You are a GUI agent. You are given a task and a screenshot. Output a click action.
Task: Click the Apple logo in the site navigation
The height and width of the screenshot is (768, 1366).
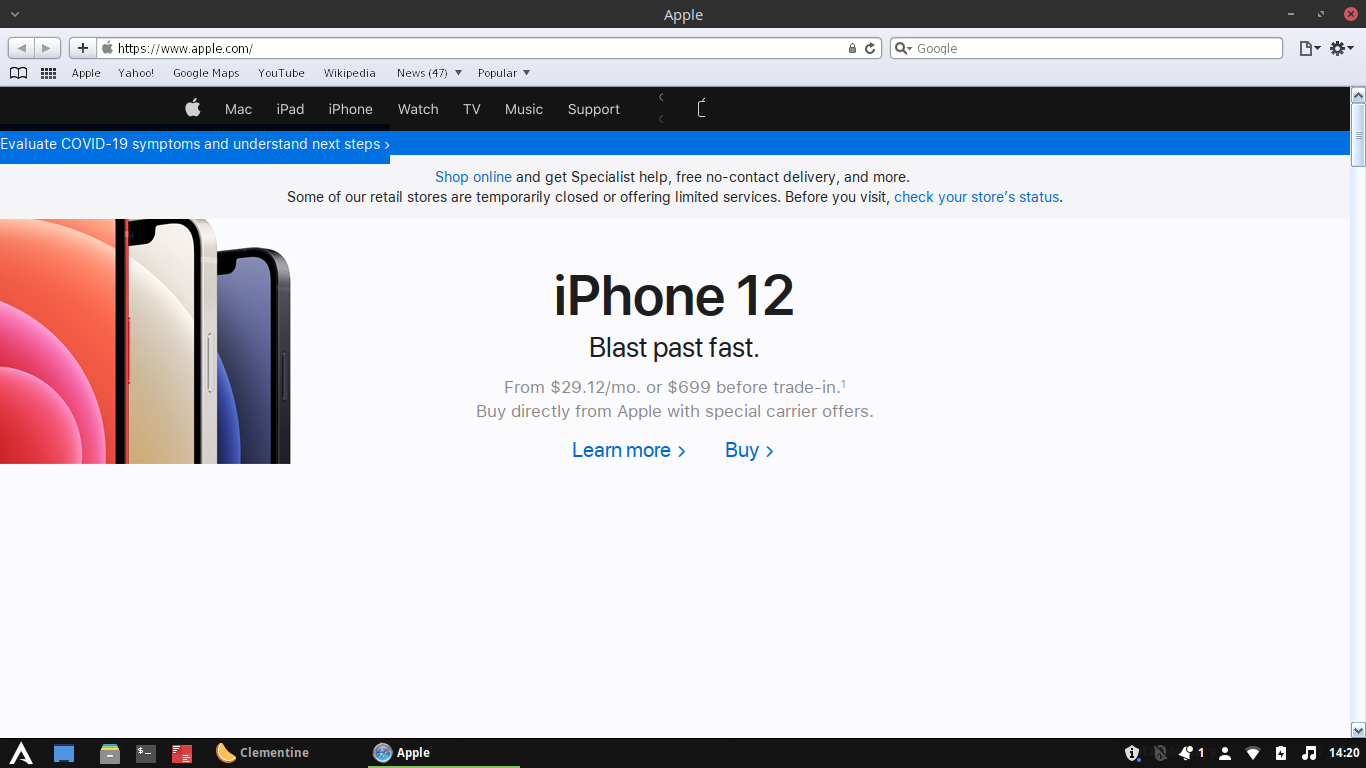click(193, 108)
